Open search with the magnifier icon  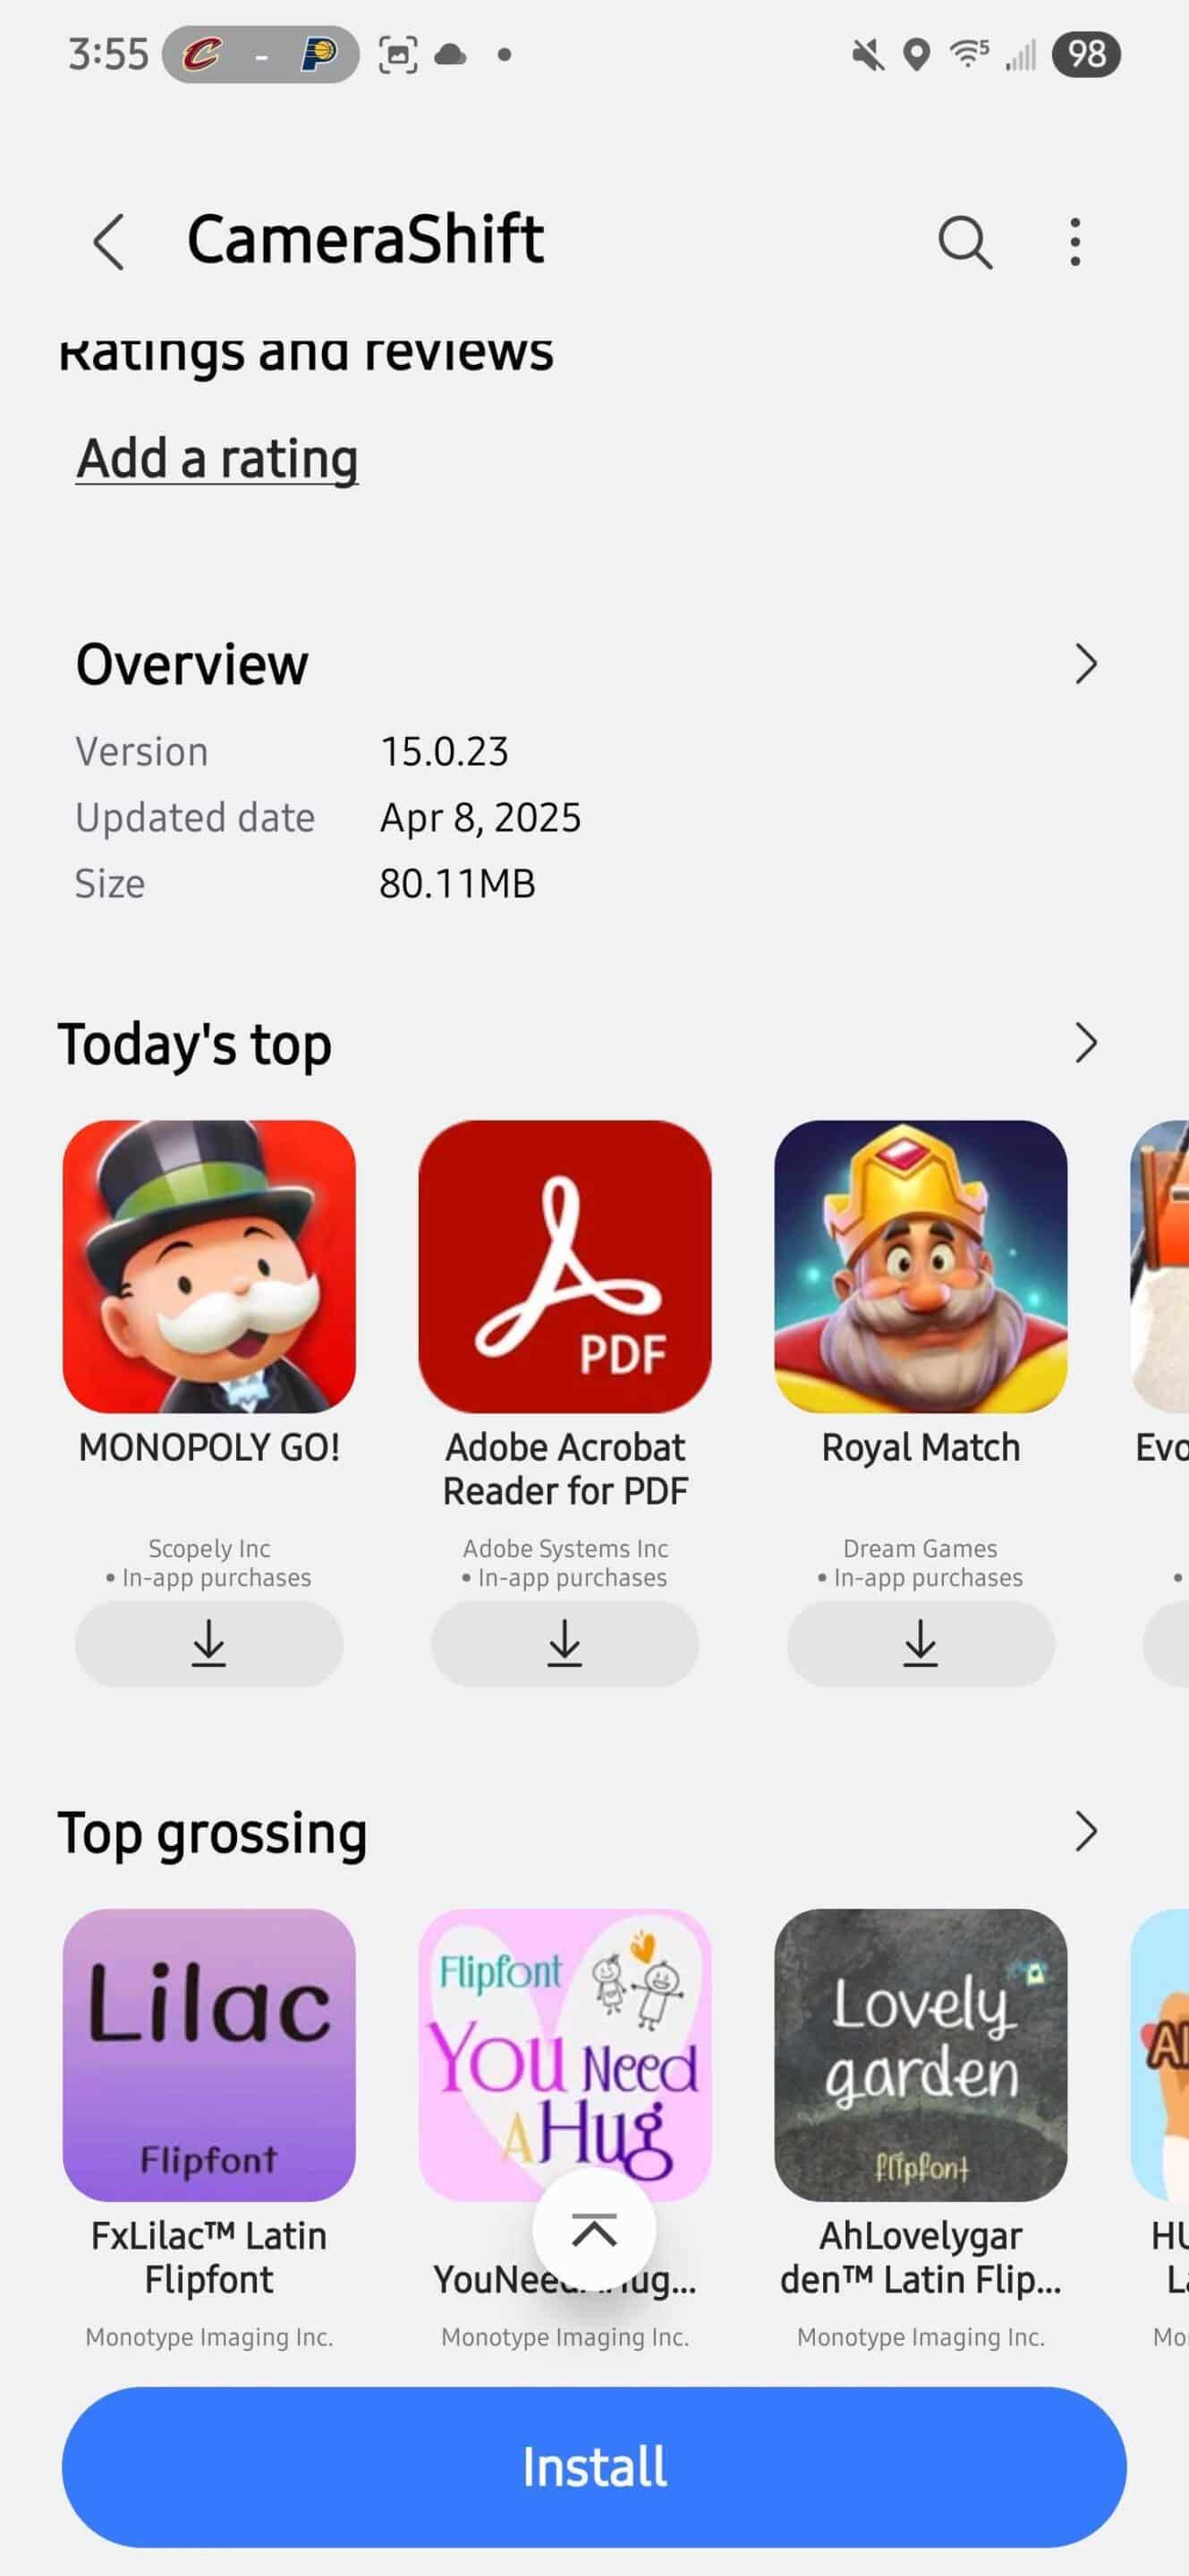965,242
